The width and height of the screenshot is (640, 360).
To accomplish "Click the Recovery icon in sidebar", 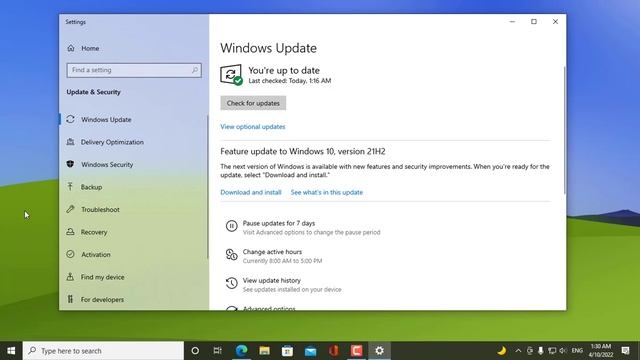I will tap(70, 231).
